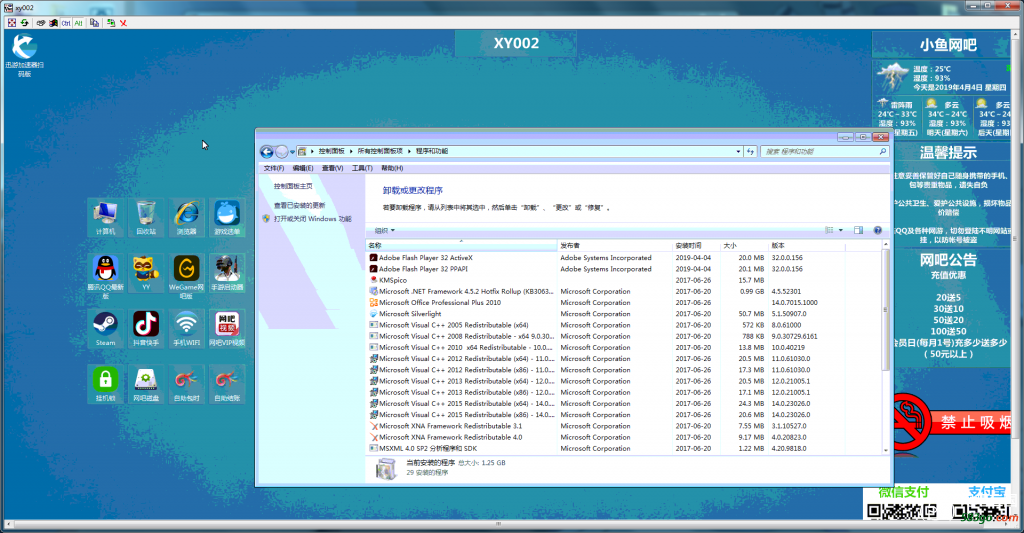Open the 控制面板主页 link

pyautogui.click(x=293, y=186)
